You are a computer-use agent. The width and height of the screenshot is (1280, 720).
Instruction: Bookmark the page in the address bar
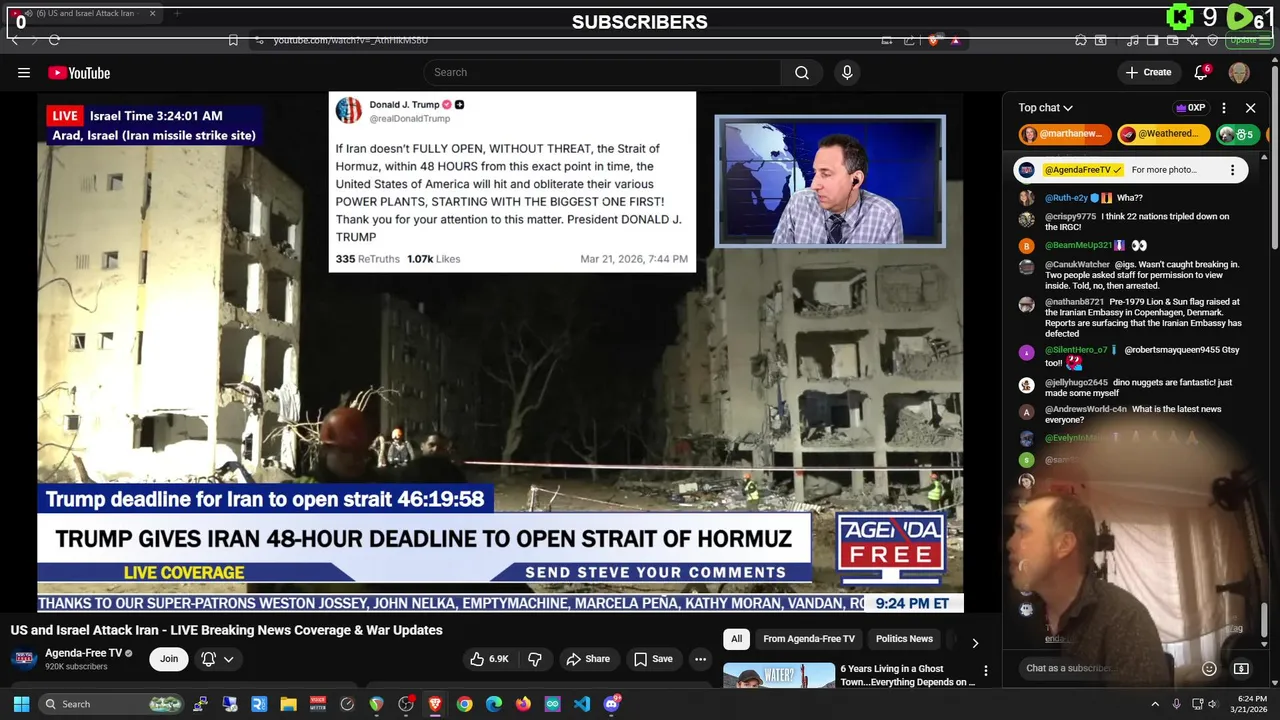coord(233,40)
